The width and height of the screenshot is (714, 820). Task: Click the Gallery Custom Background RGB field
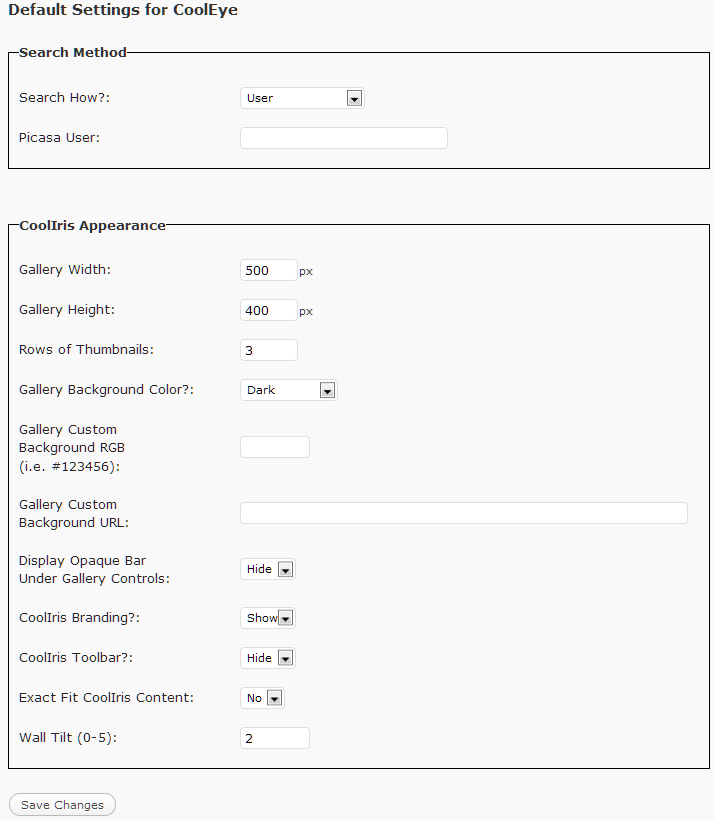click(275, 448)
